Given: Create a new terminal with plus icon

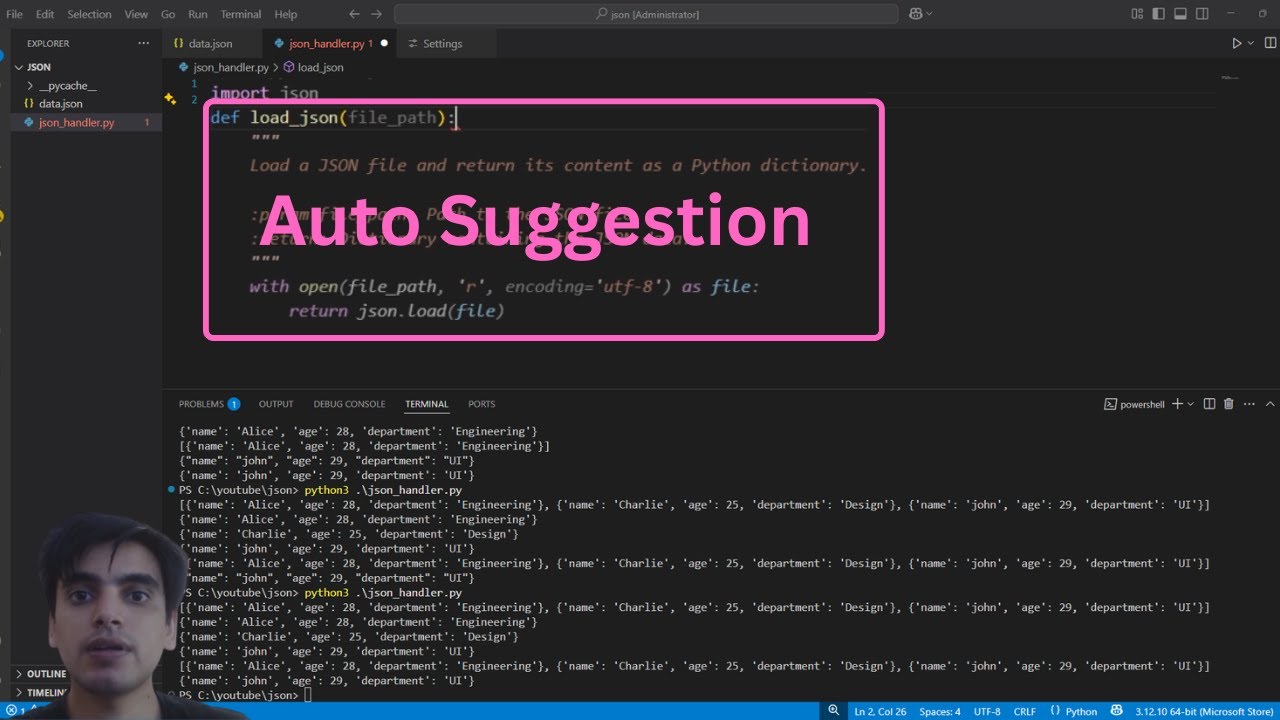Looking at the screenshot, I should tap(1177, 404).
